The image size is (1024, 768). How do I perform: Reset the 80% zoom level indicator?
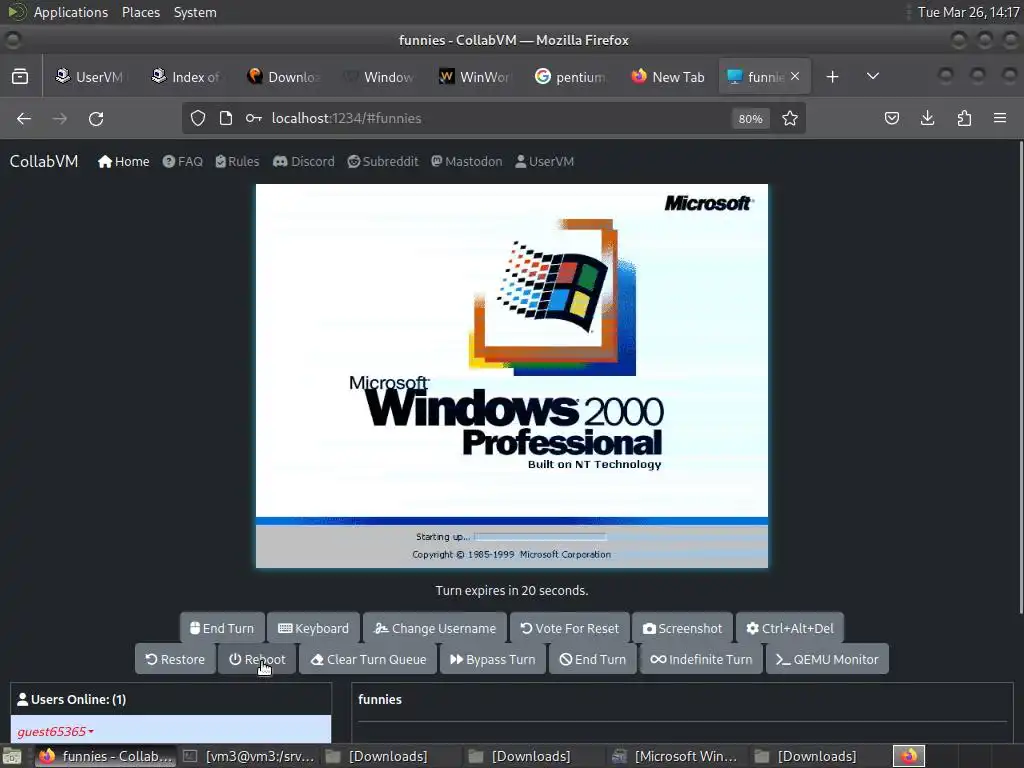click(x=750, y=119)
